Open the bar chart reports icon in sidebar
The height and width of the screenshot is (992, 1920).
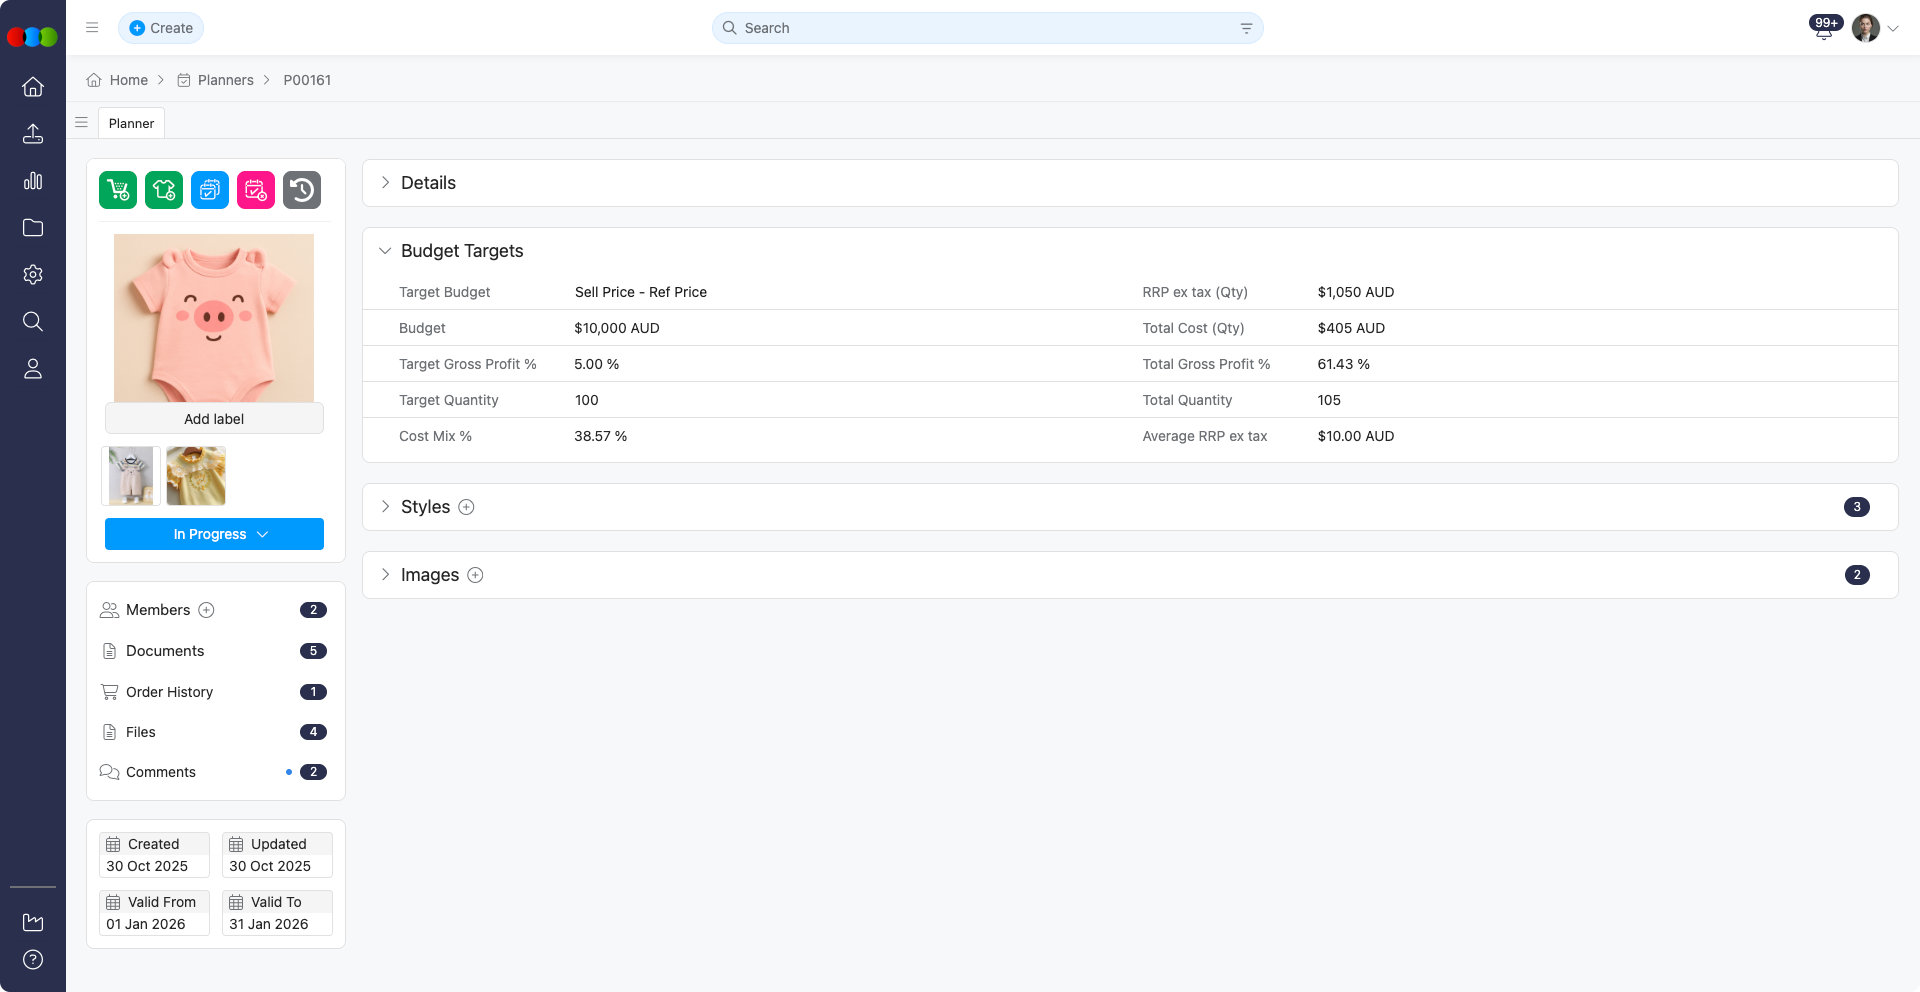33,181
